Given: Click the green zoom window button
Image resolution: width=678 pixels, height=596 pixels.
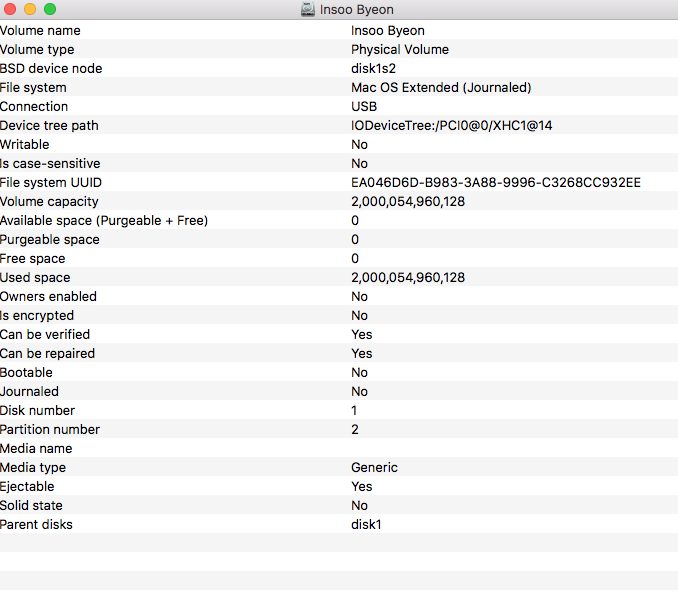Looking at the screenshot, I should pyautogui.click(x=50, y=9).
